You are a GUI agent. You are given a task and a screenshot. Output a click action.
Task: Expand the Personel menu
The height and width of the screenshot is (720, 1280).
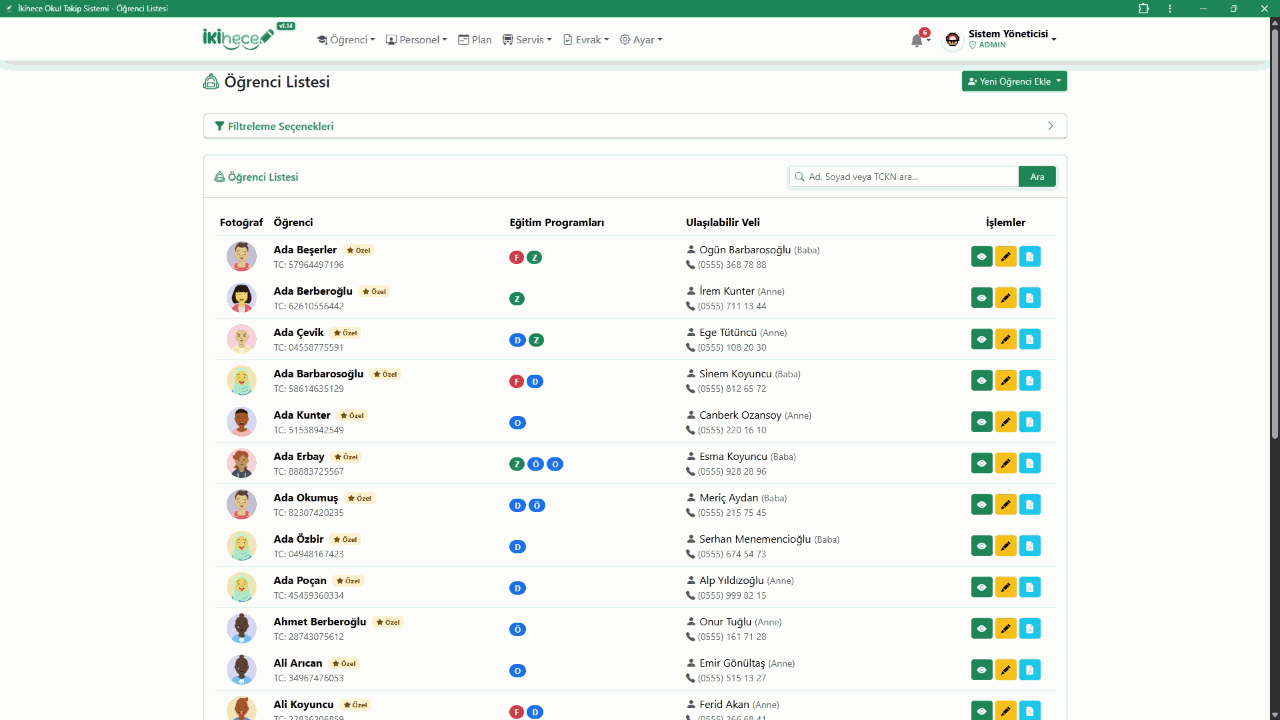(x=416, y=40)
